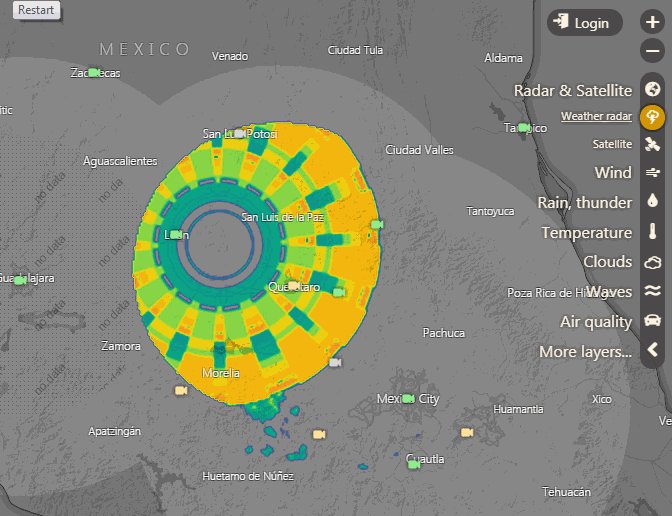672x516 pixels.
Task: Click the Venado label
Action: 230,57
